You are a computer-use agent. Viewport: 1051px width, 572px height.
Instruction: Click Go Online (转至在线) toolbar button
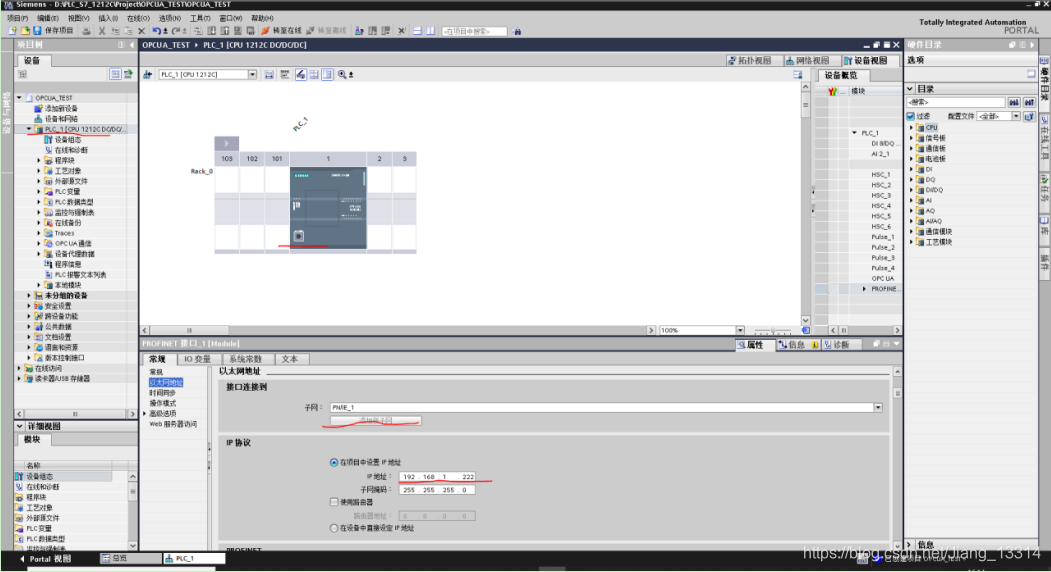point(282,31)
